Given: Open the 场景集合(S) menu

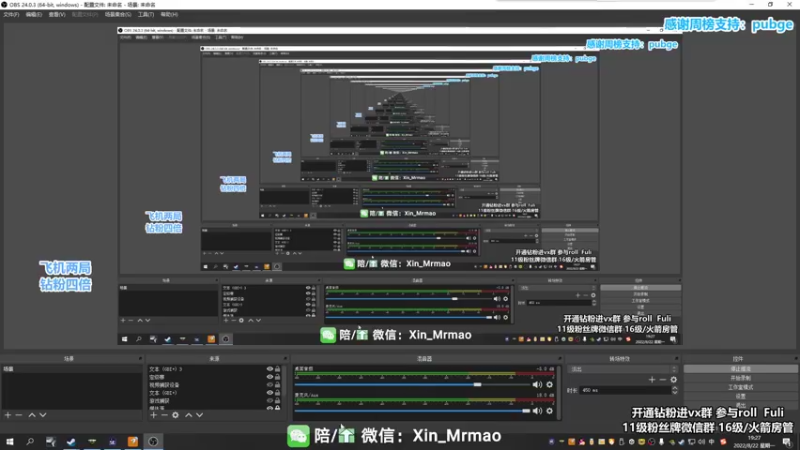Looking at the screenshot, I should click(118, 14).
